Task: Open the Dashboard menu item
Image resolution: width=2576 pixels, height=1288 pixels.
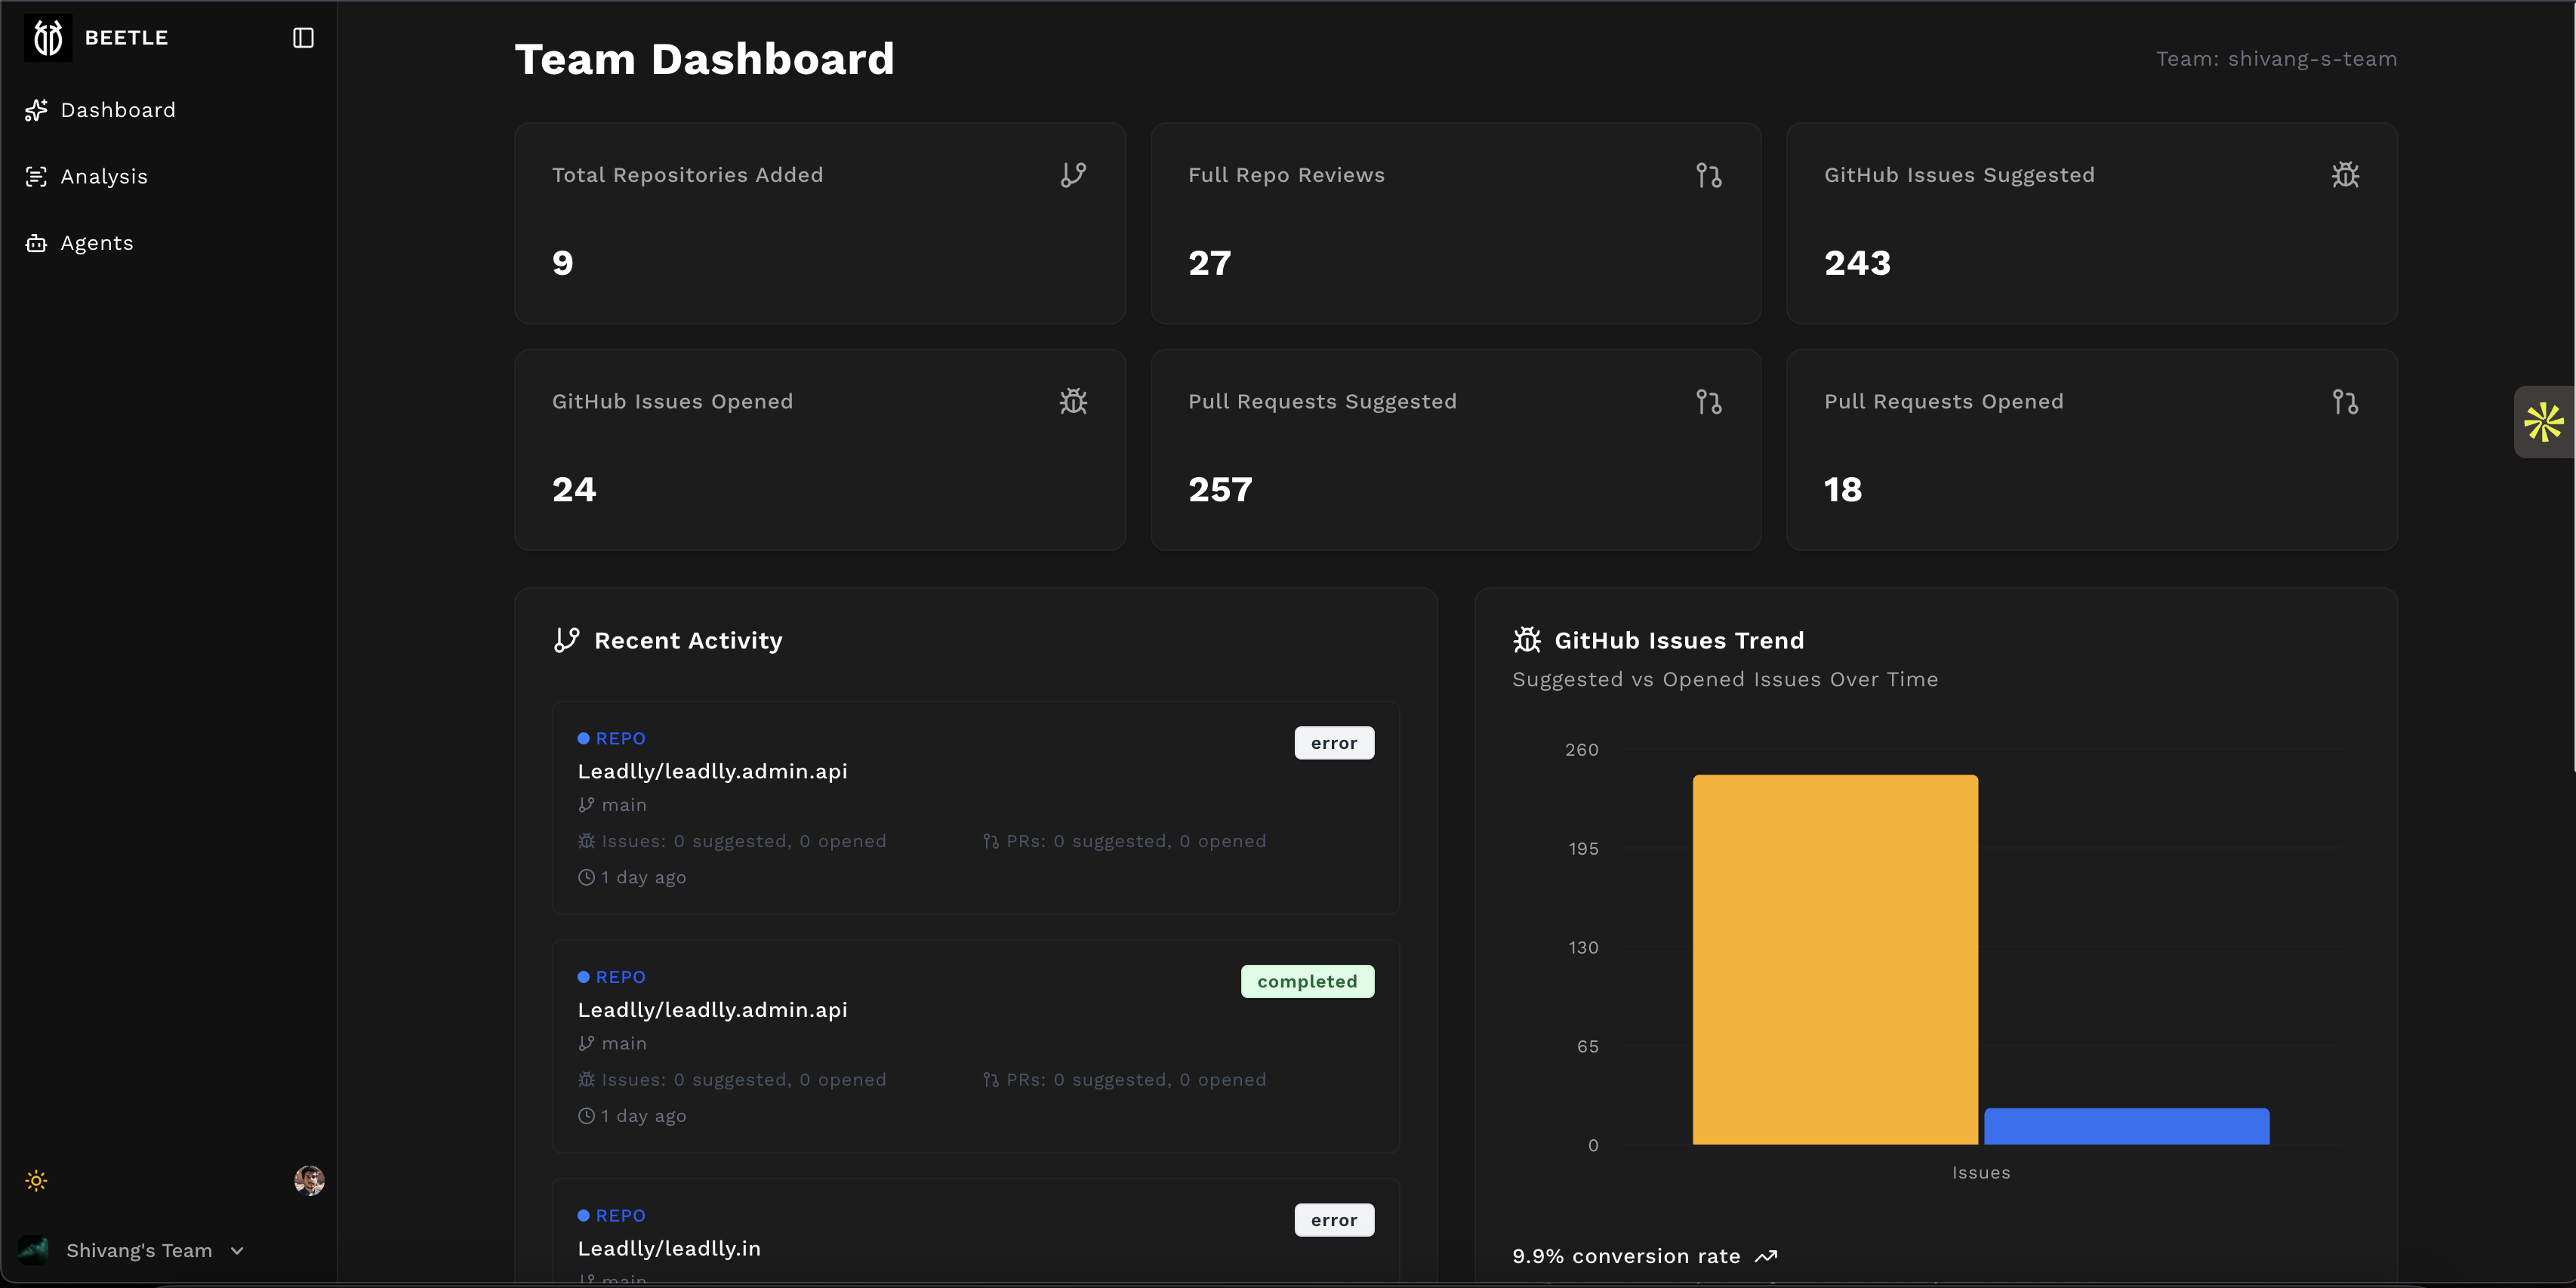Action: coord(117,110)
